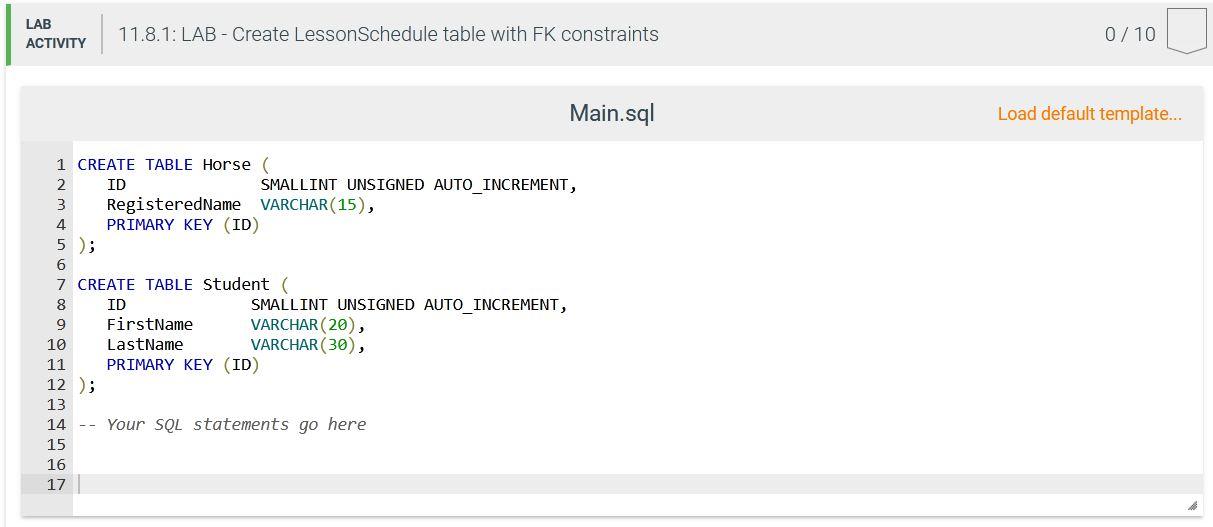Place cursor on empty line 17
The height and width of the screenshot is (527, 1213).
point(638,484)
